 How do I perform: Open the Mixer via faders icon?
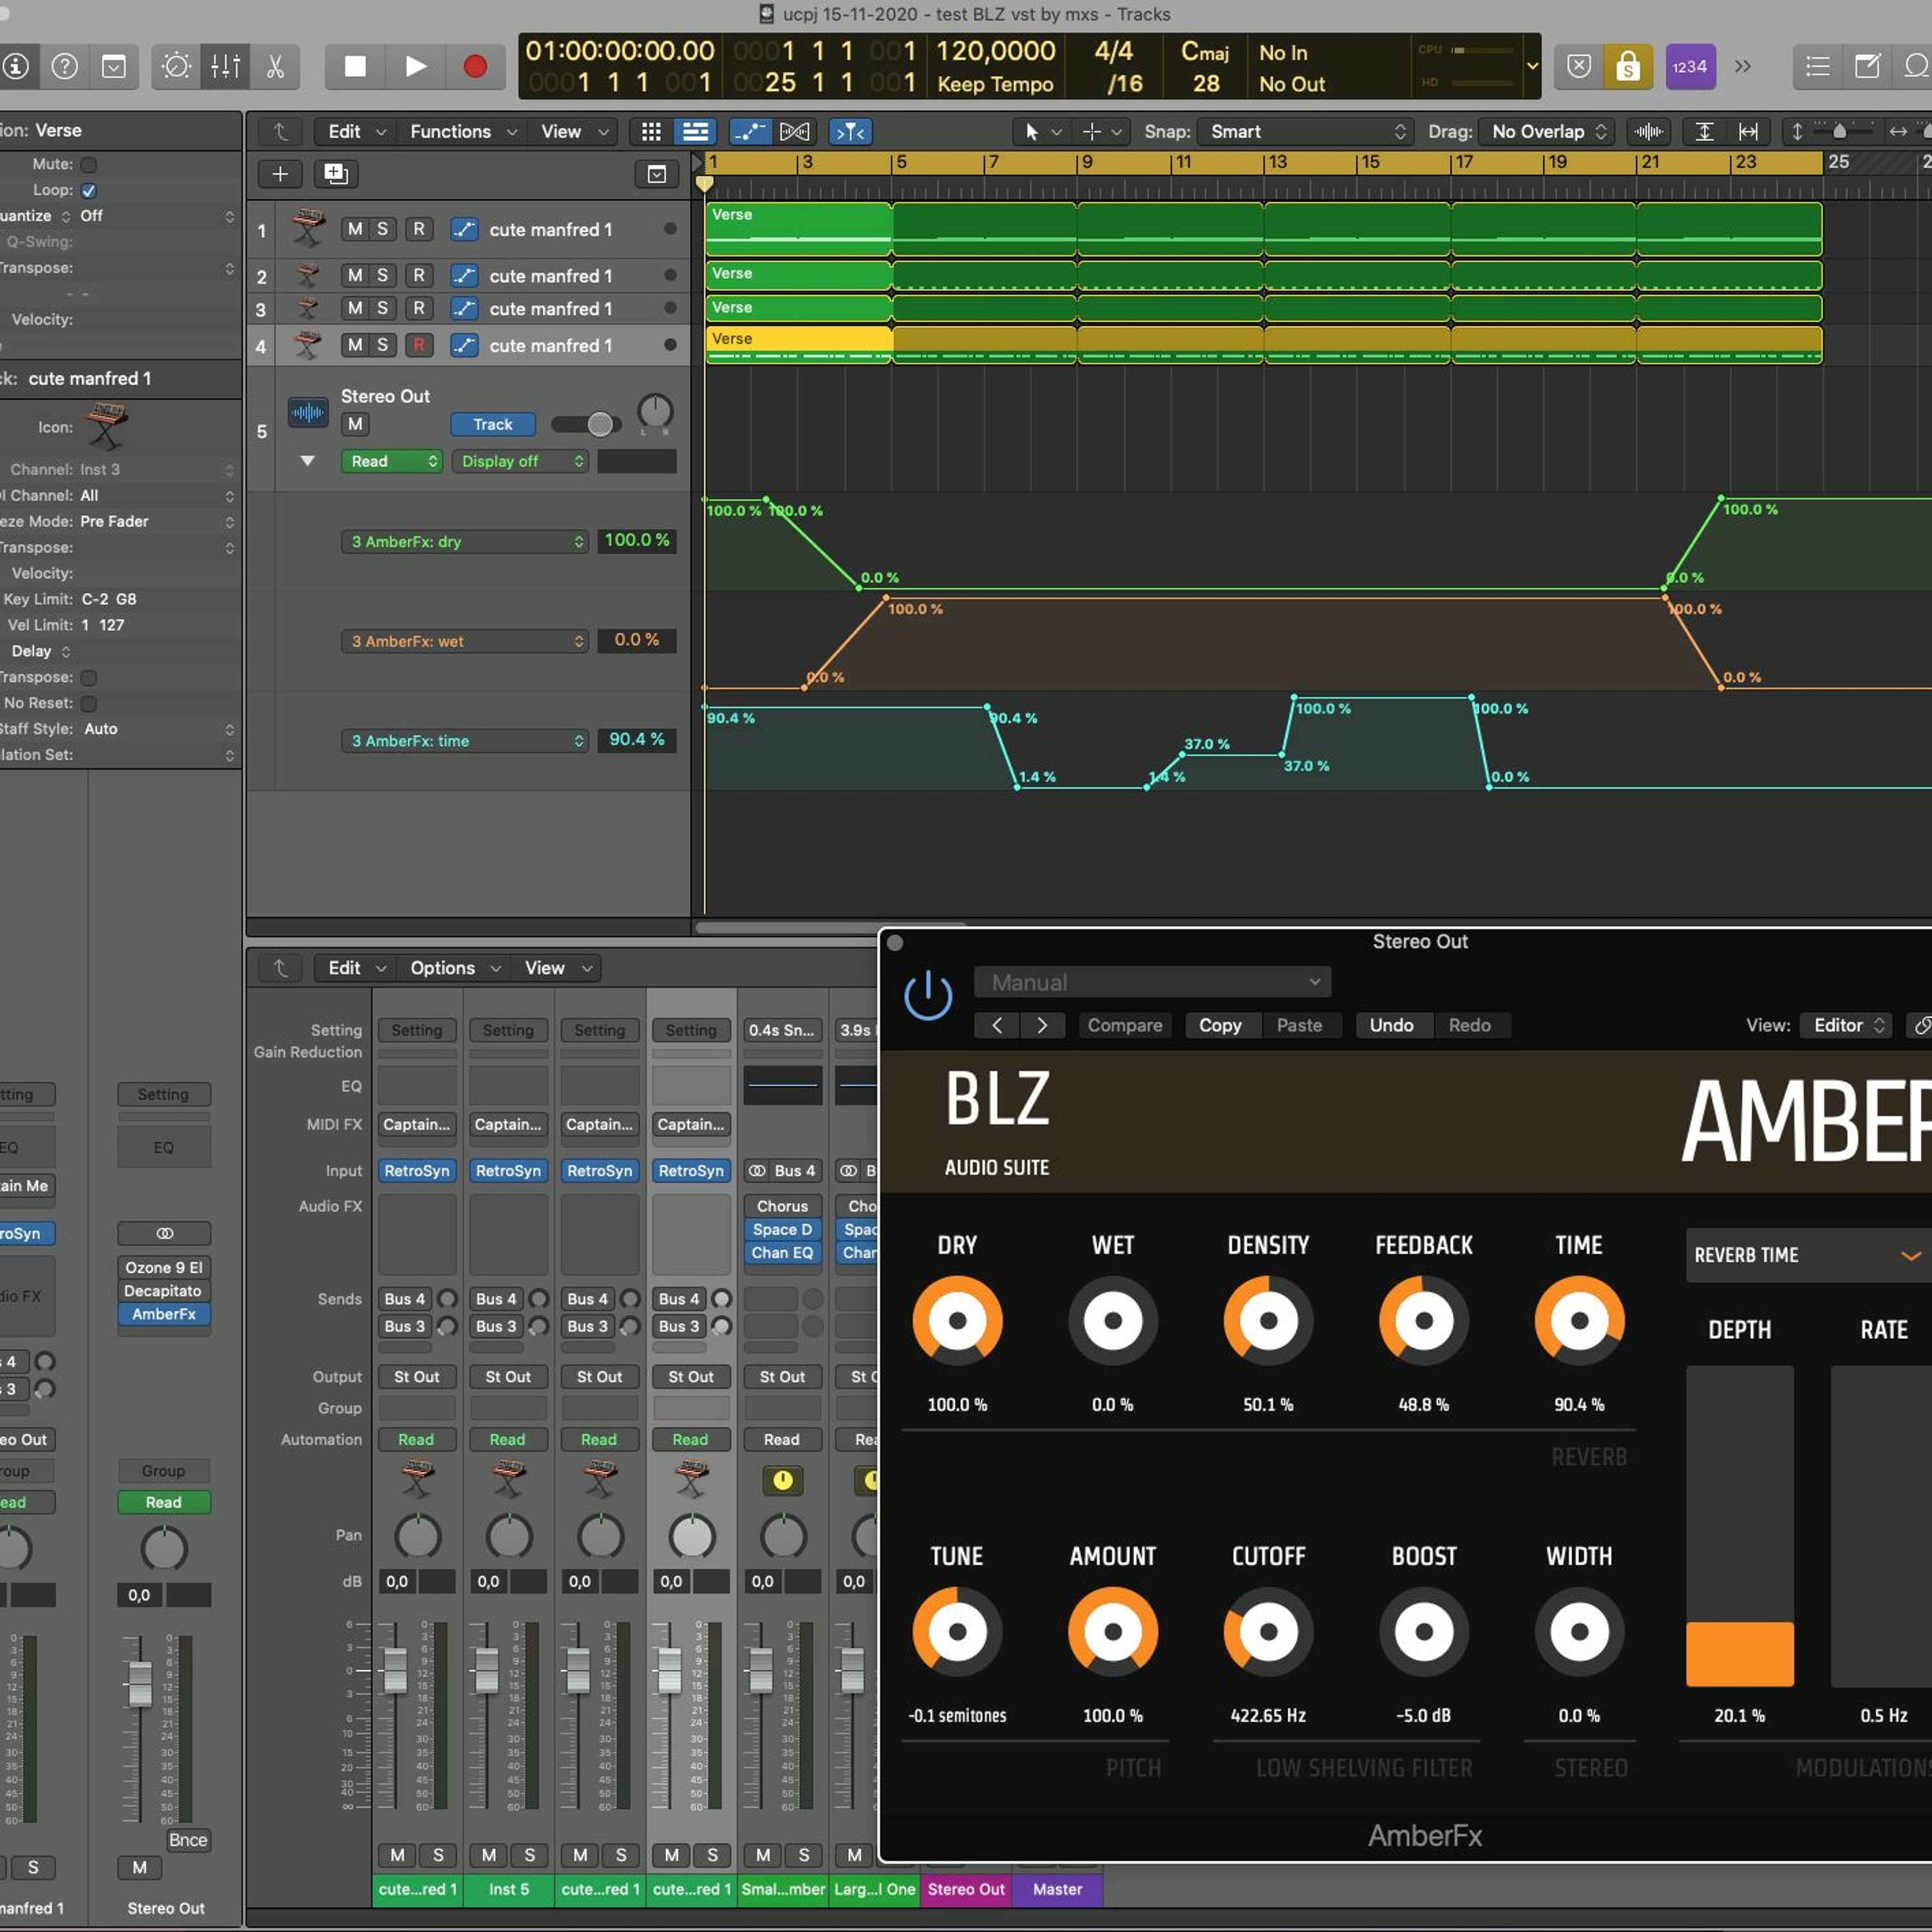tap(225, 66)
